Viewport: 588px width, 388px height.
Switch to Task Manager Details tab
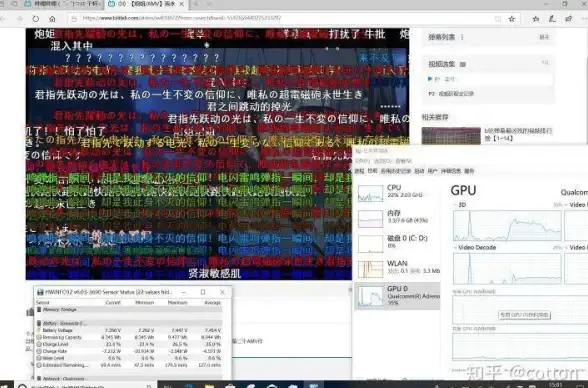click(x=451, y=171)
